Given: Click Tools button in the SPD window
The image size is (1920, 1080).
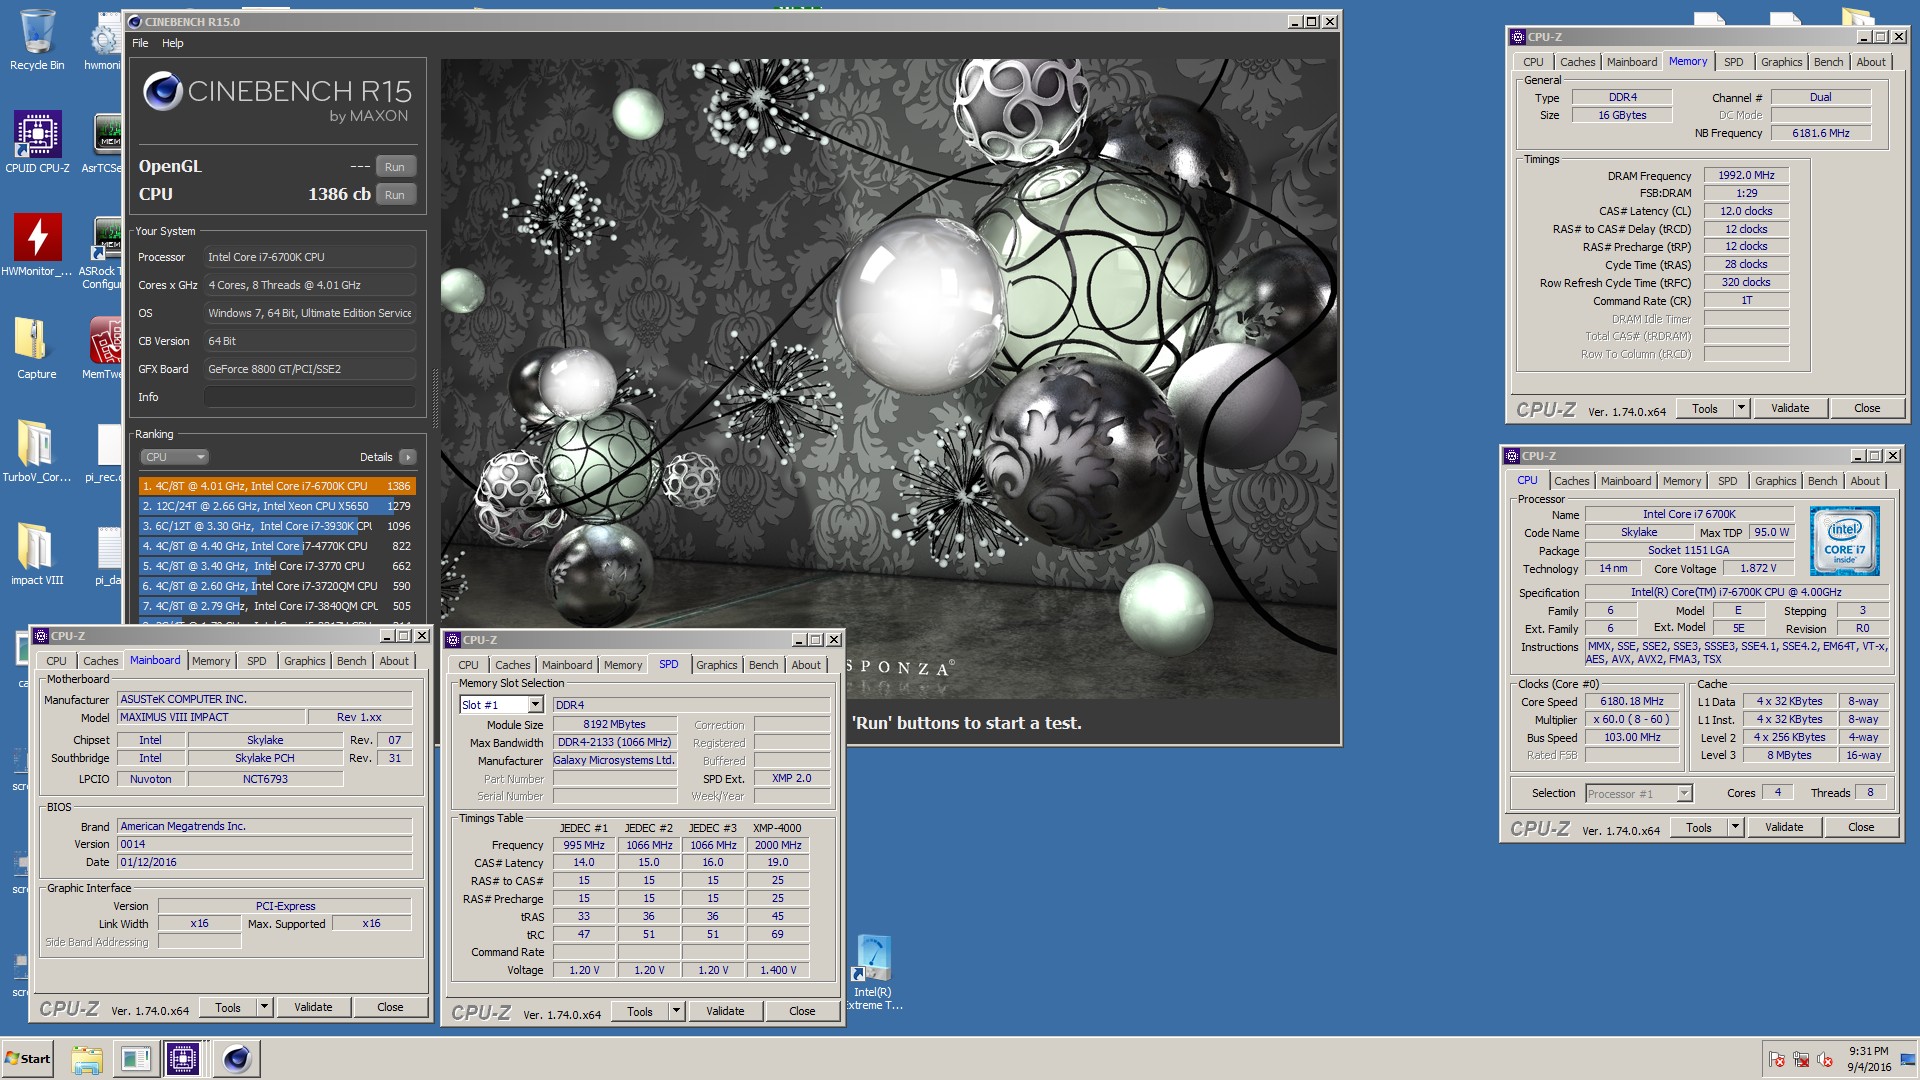Looking at the screenshot, I should tap(640, 1011).
